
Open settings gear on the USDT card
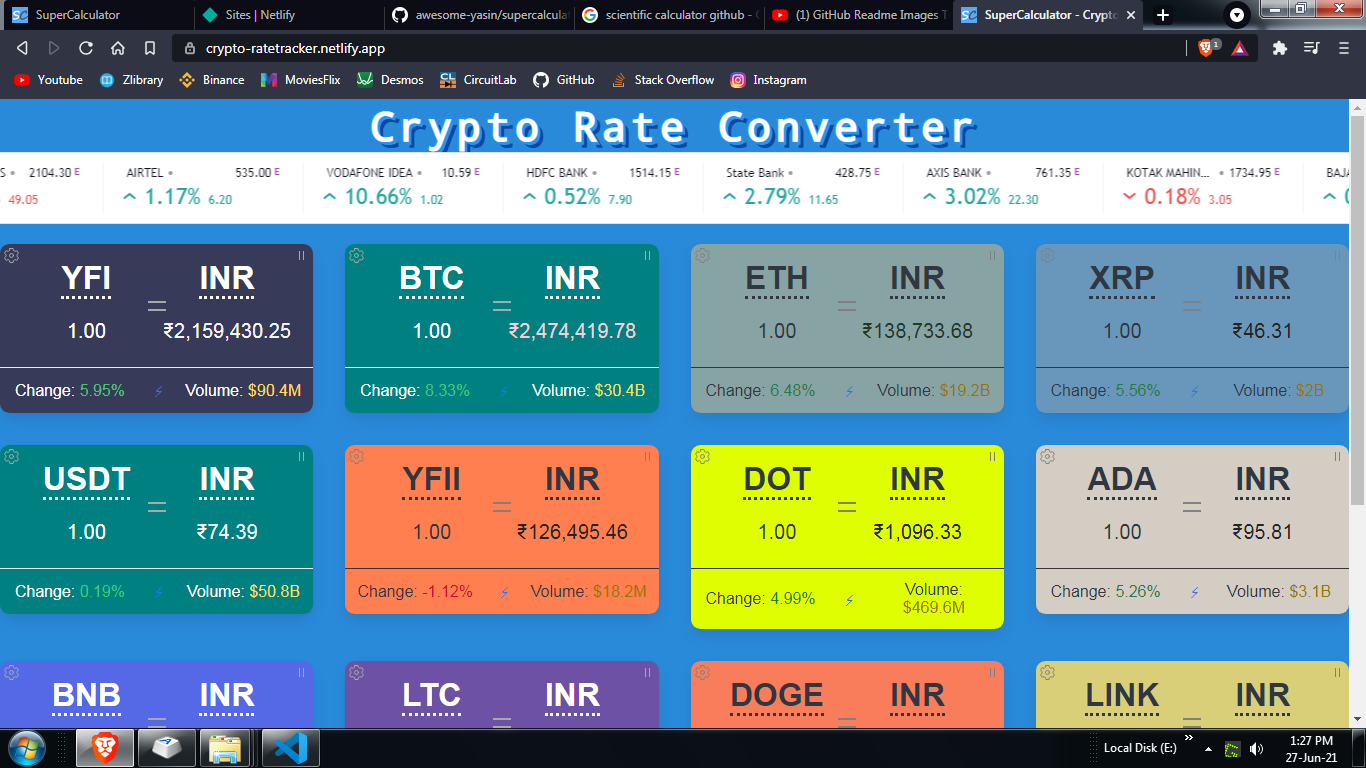pos(11,457)
